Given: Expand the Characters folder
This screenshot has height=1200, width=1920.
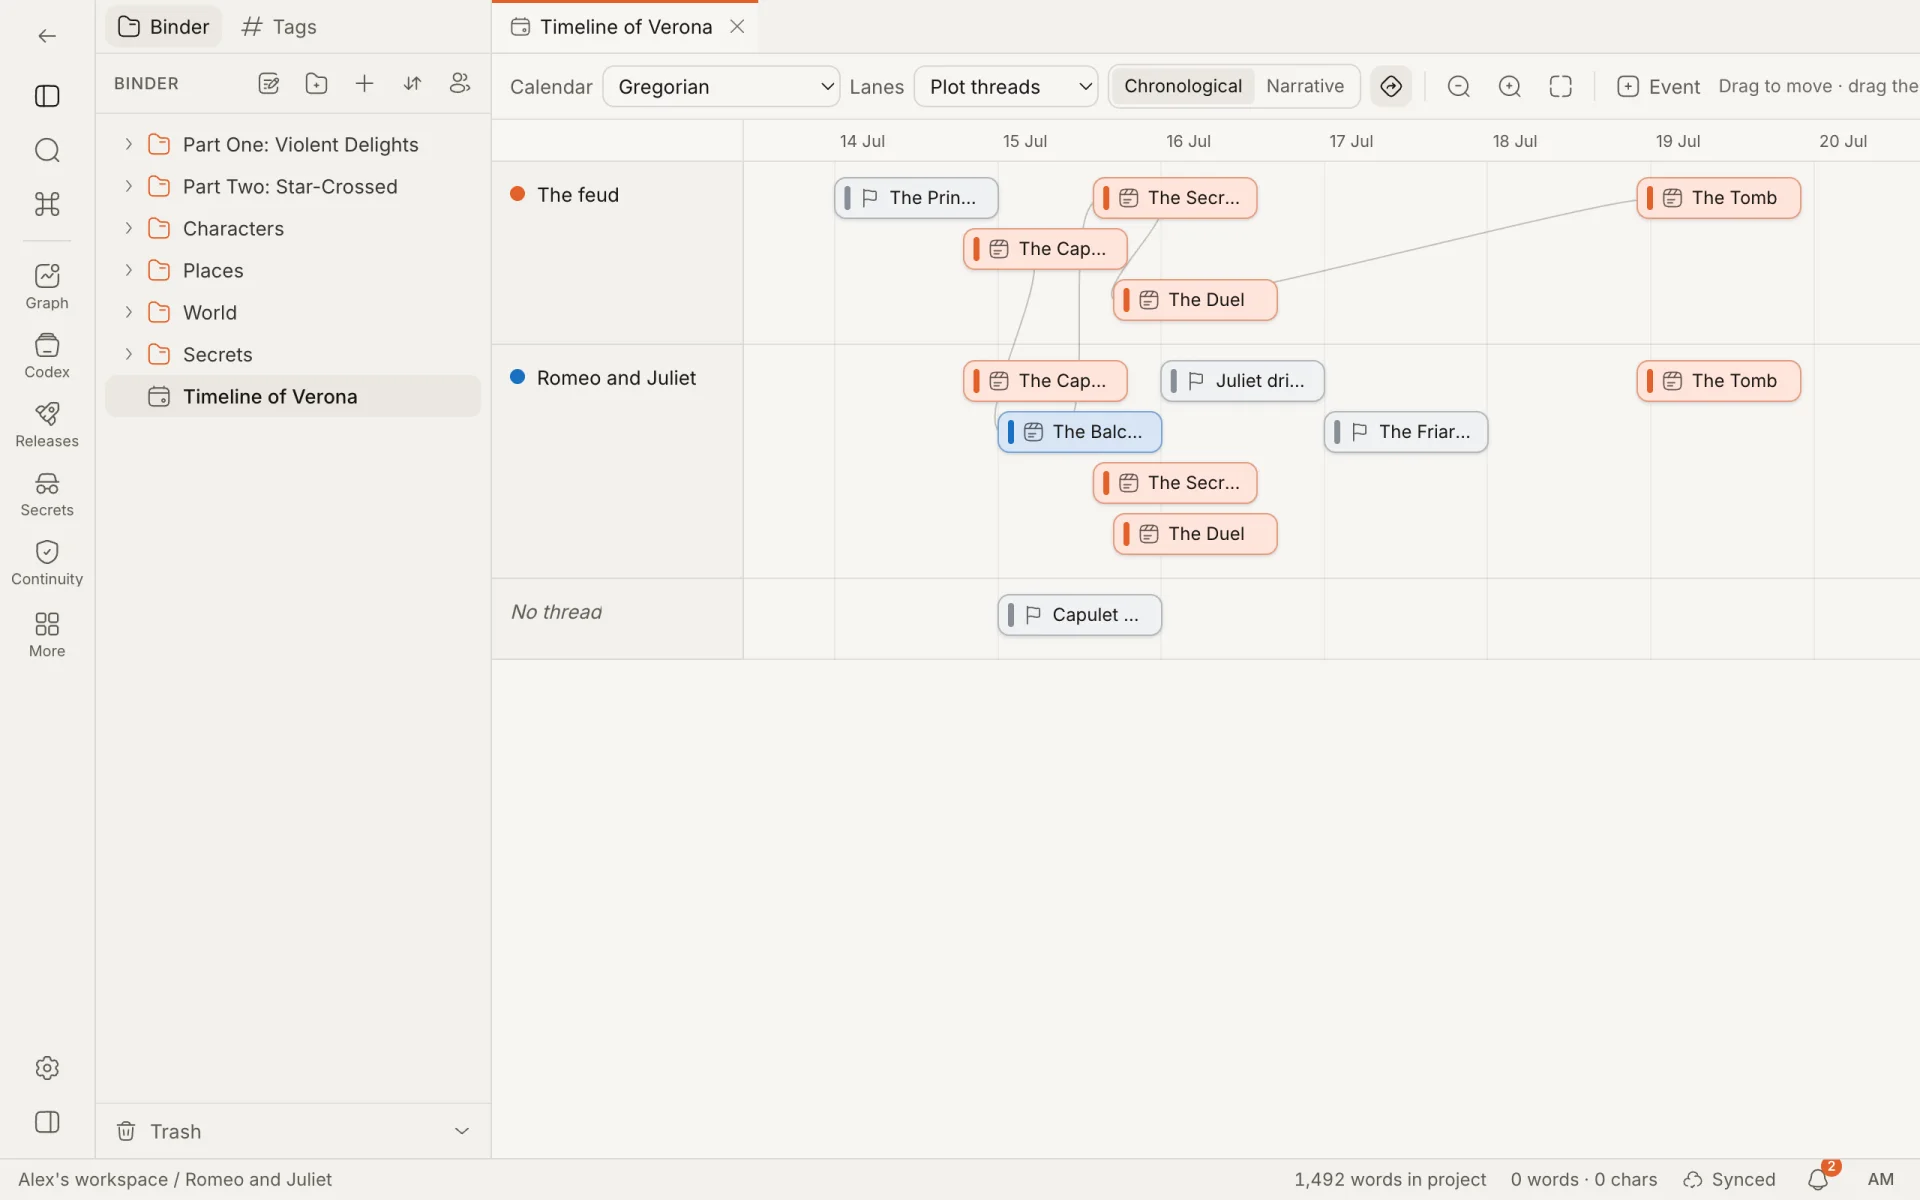Looking at the screenshot, I should point(128,228).
